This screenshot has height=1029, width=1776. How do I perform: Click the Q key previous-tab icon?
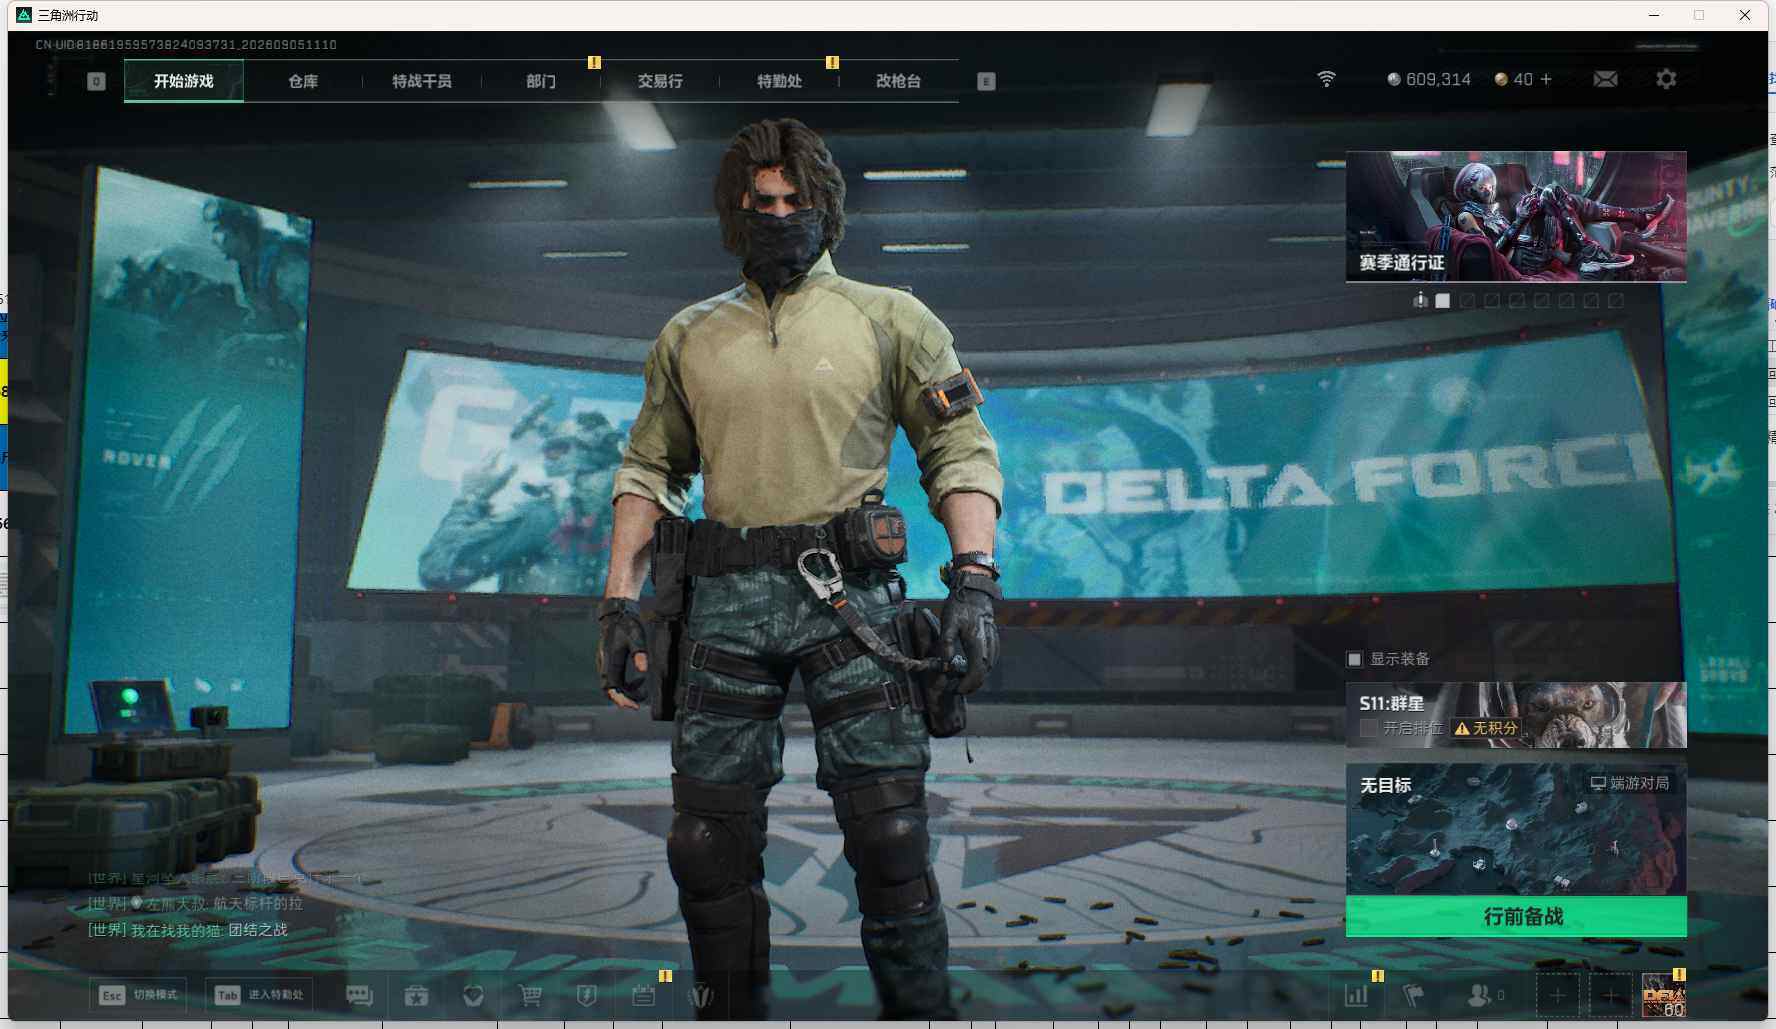click(96, 82)
